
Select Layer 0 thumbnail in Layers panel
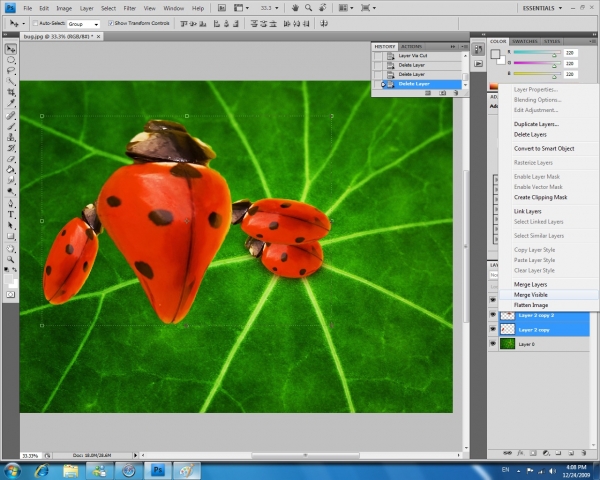point(507,344)
